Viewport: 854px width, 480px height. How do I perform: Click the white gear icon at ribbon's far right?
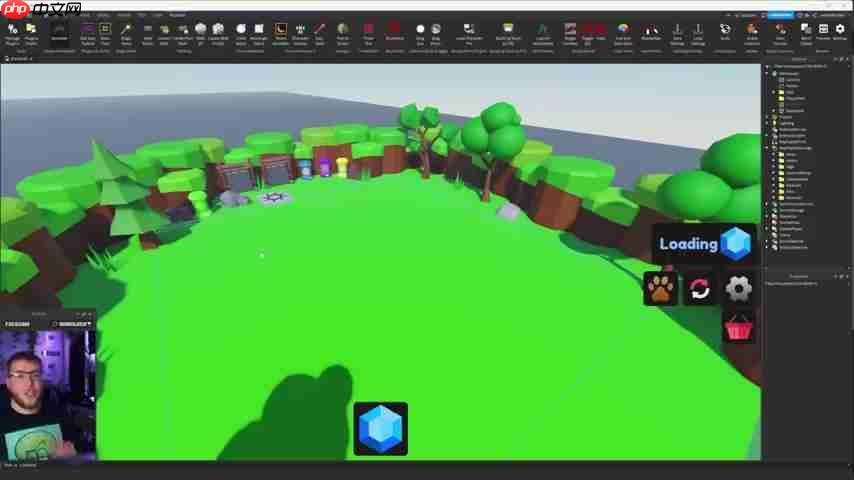coord(840,29)
